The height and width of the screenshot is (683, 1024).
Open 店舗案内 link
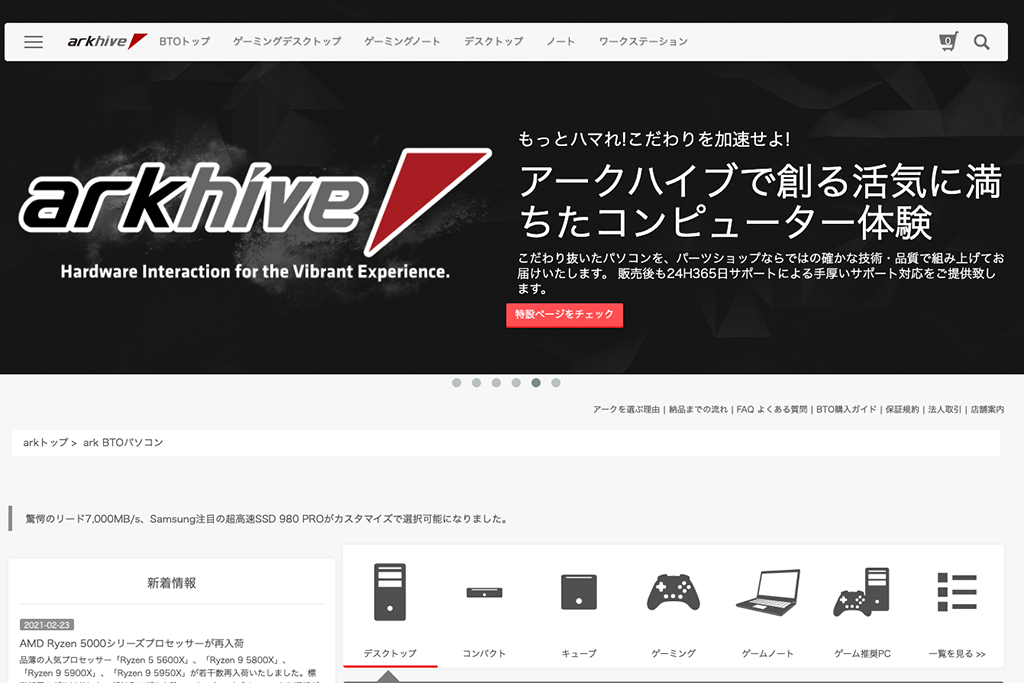pyautogui.click(x=987, y=409)
